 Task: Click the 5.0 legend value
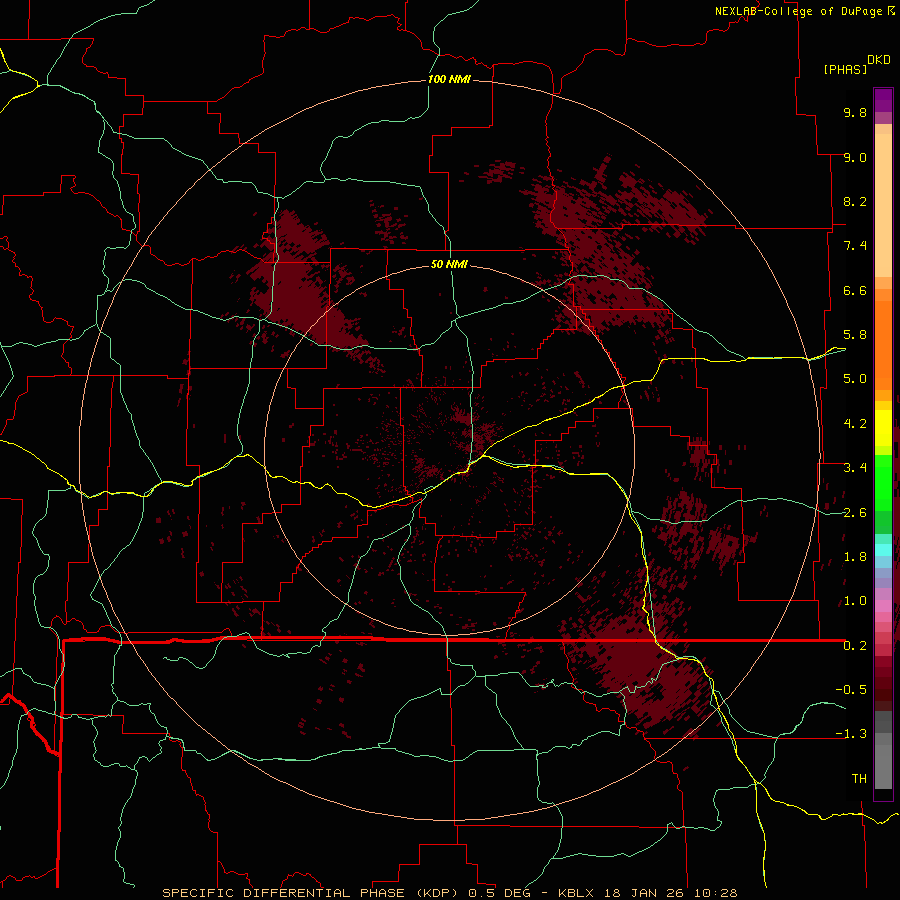click(855, 379)
